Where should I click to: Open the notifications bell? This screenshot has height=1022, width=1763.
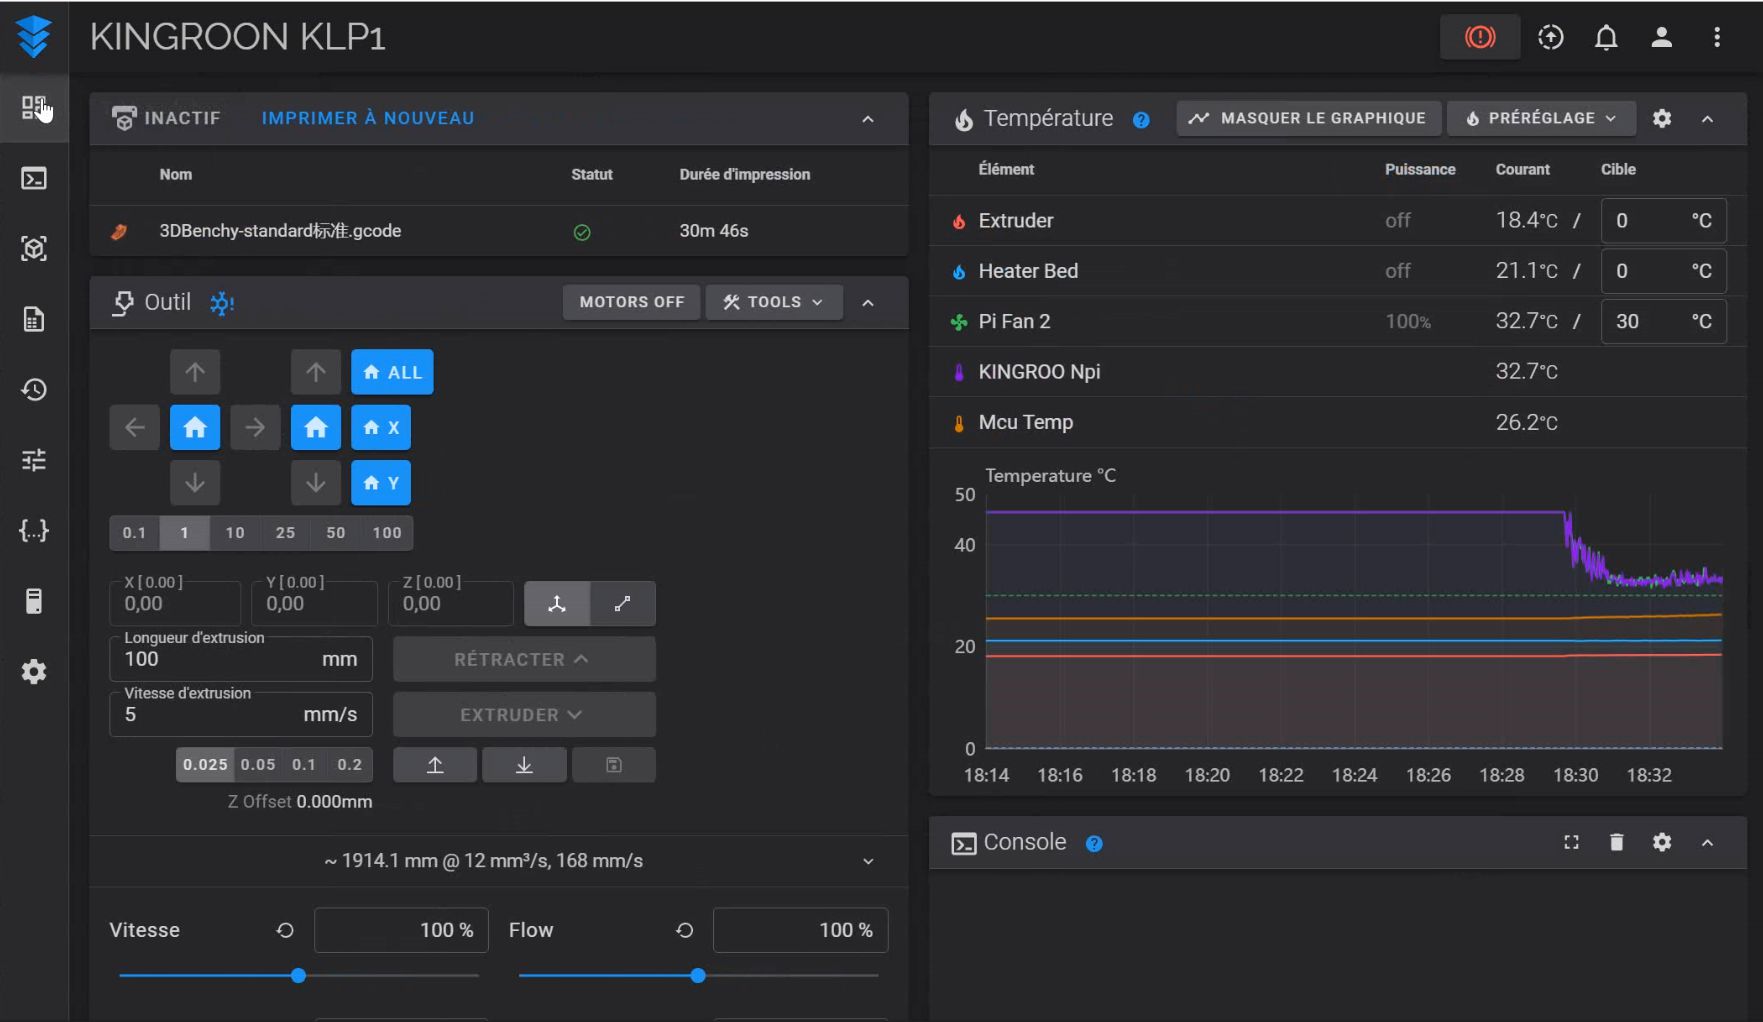coord(1606,37)
